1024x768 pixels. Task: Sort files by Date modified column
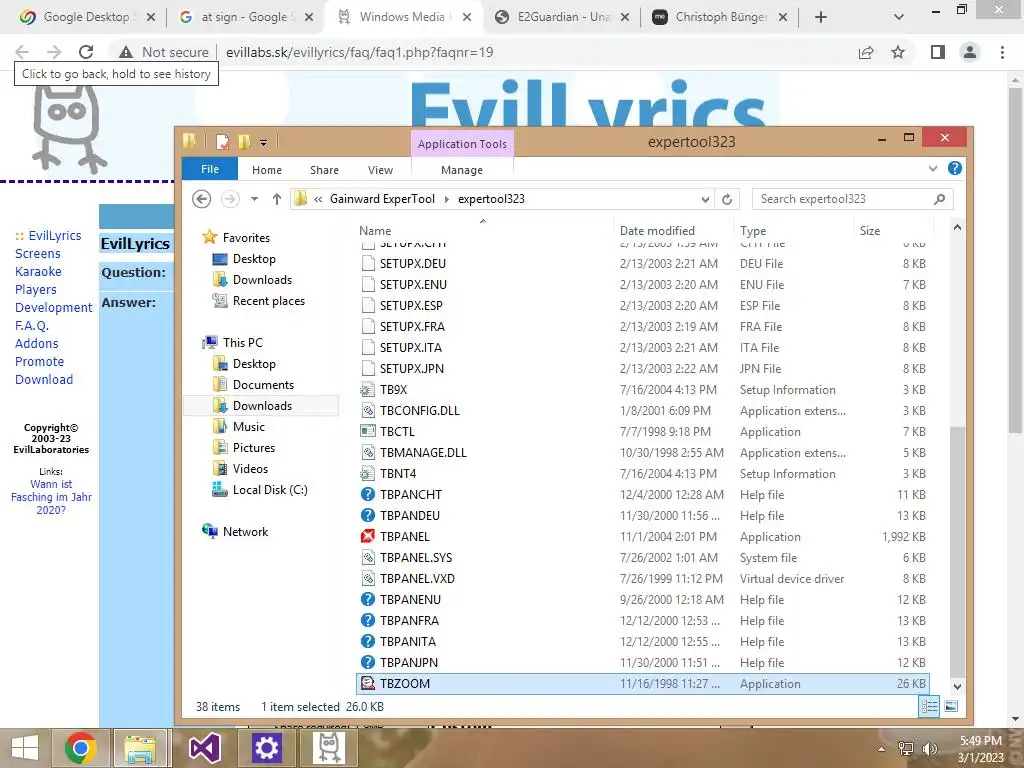pos(657,231)
